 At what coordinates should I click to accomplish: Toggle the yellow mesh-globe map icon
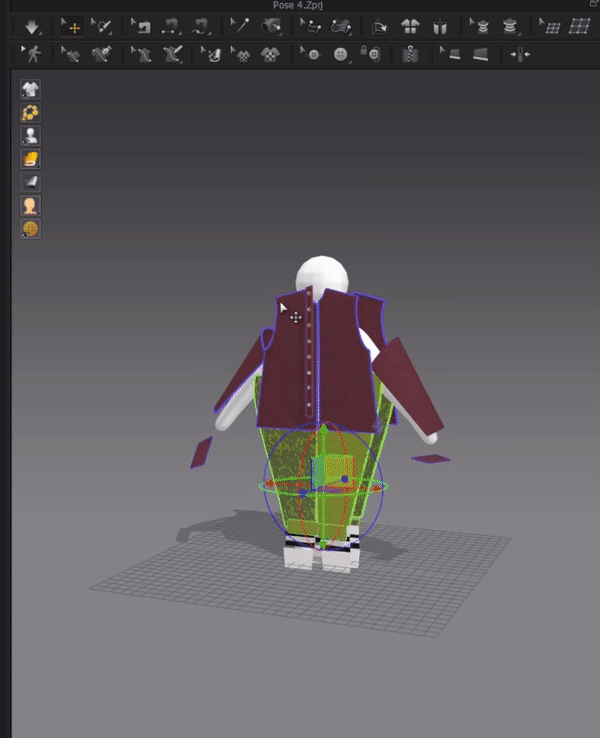tap(31, 229)
